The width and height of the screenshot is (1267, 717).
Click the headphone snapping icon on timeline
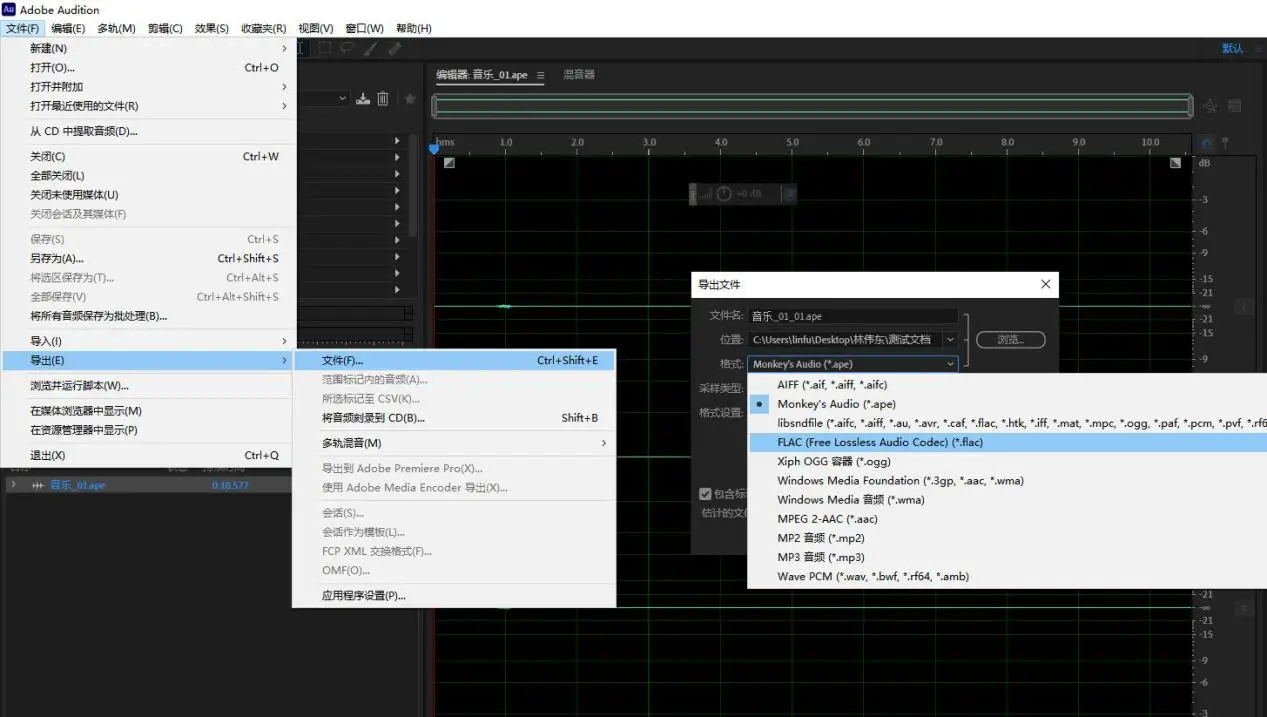coord(1207,143)
